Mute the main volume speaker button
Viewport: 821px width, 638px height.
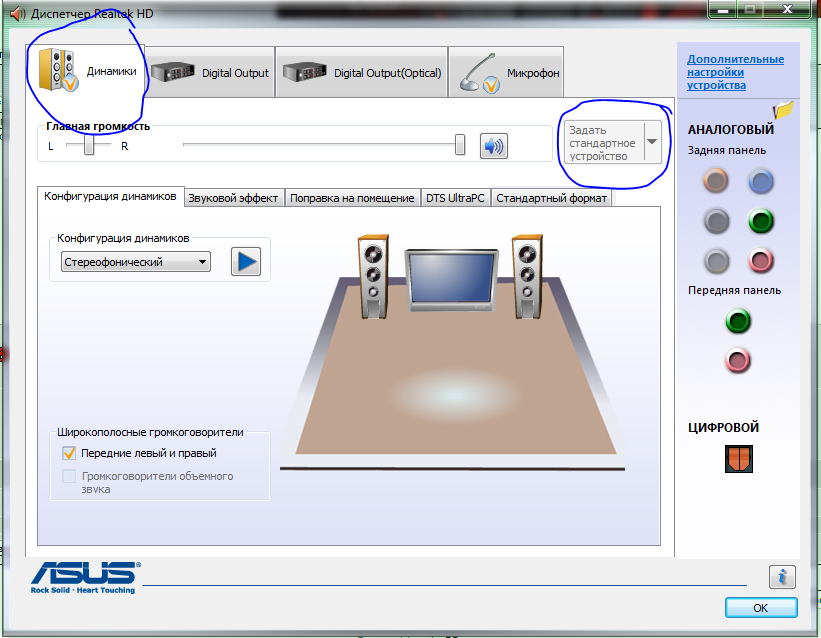tap(494, 146)
